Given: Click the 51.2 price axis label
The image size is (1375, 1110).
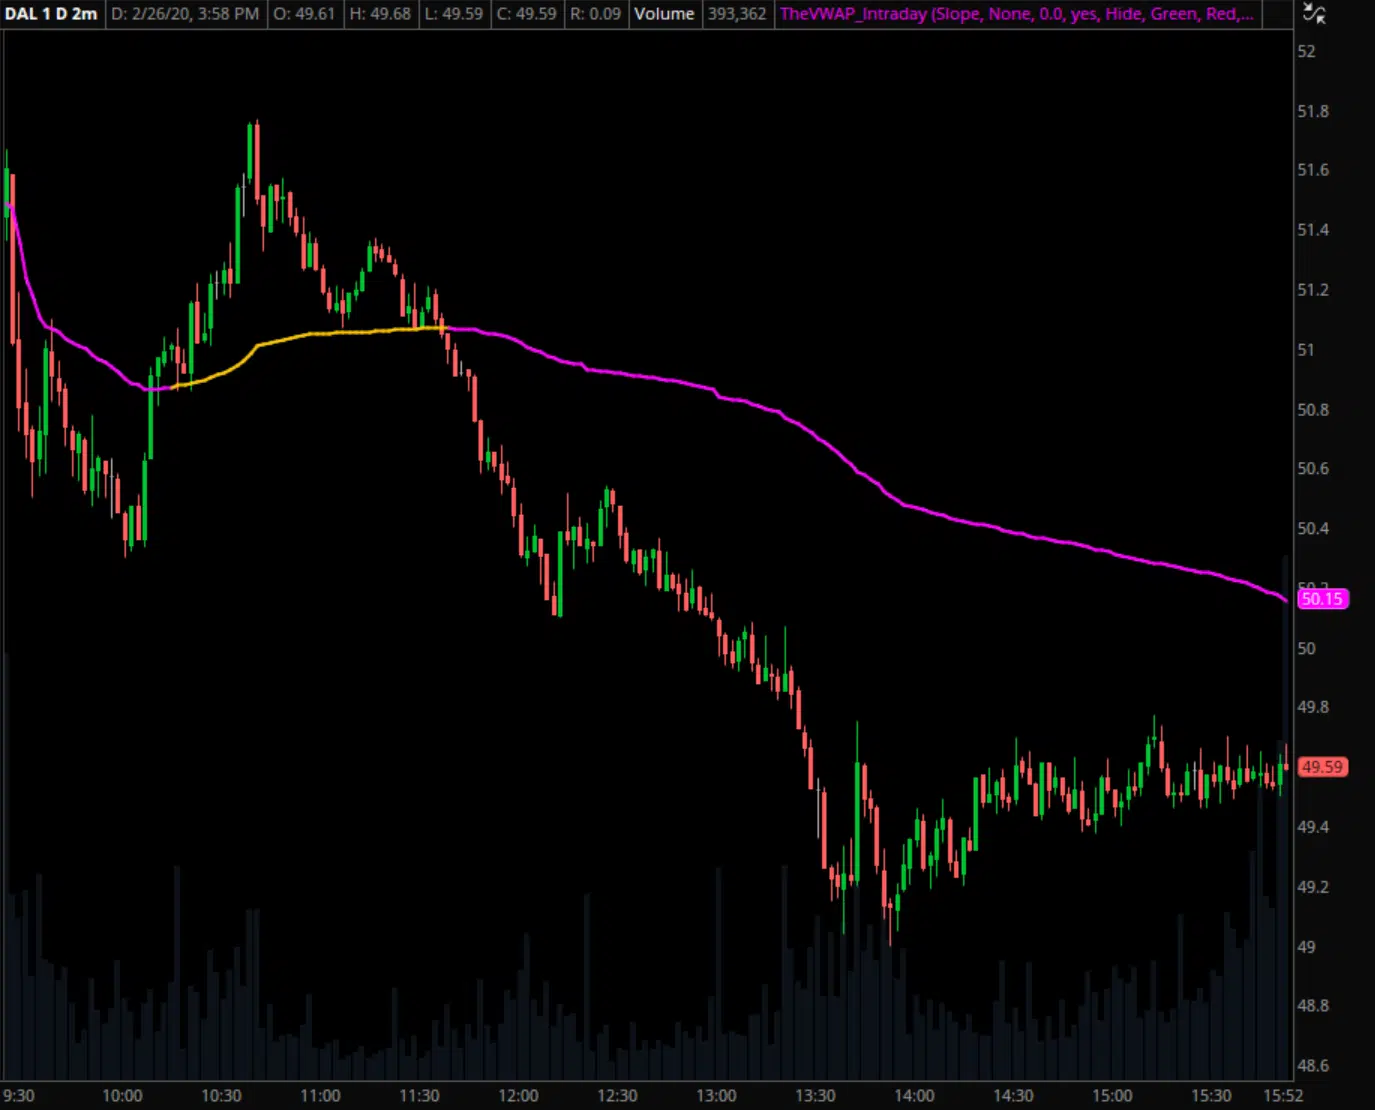Looking at the screenshot, I should point(1313,290).
